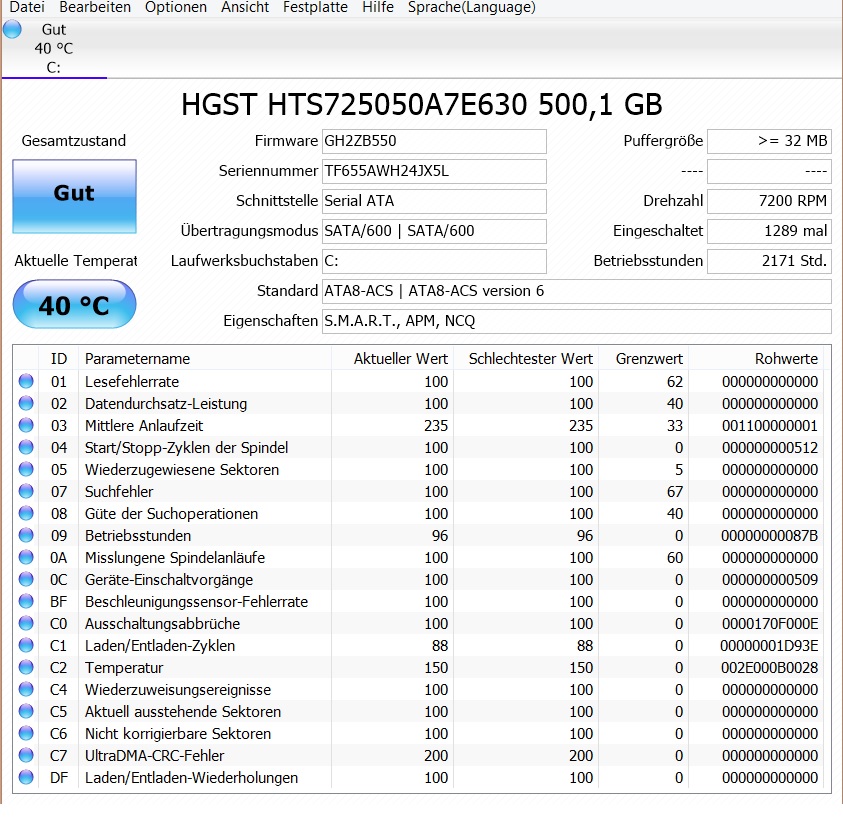Click the status orb of Laden/Entladen-Zyklen row
This screenshot has height=832, width=843.
[26, 645]
